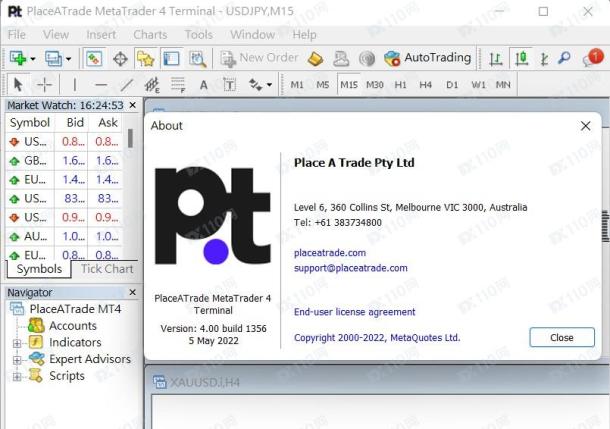This screenshot has width=610, height=429.
Task: Switch timeframe to H4
Action: tap(425, 85)
